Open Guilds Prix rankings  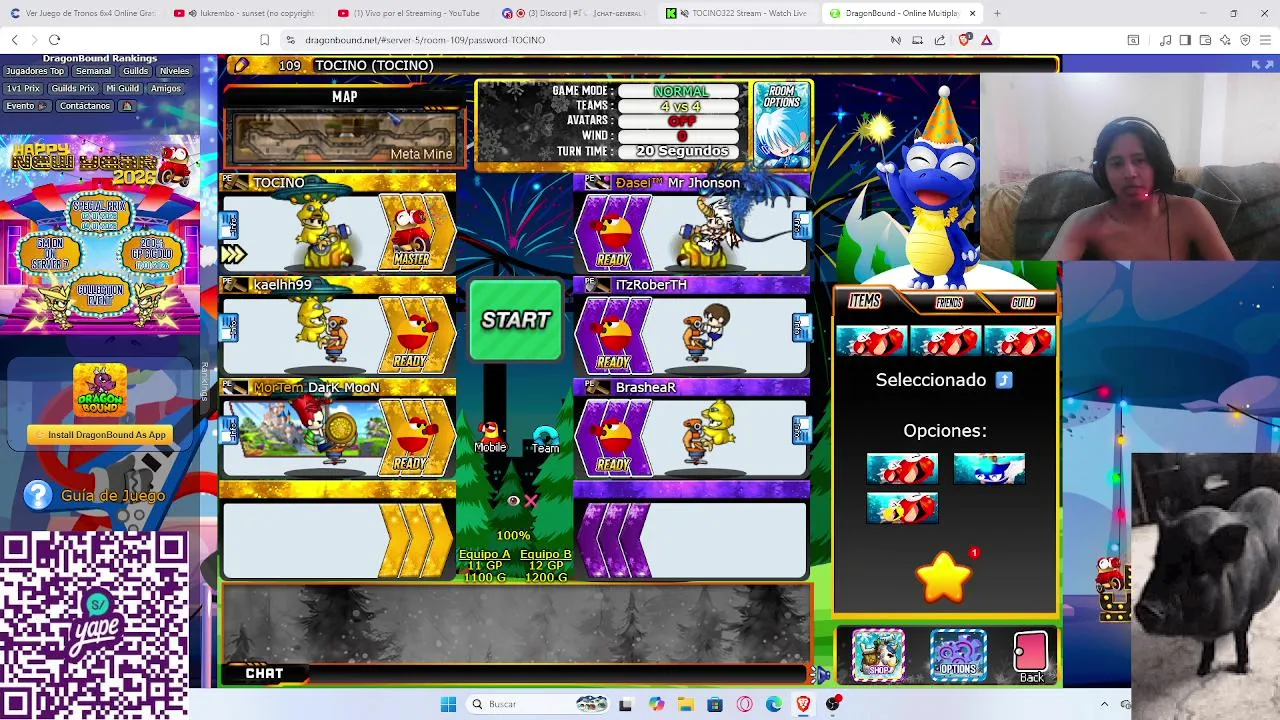[x=72, y=89]
